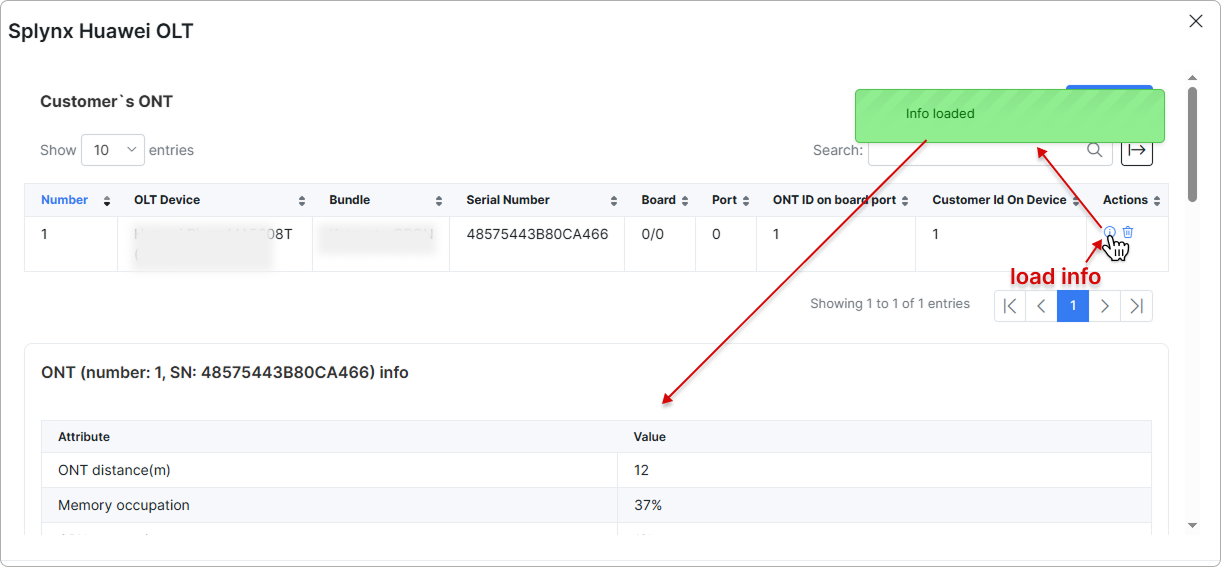The image size is (1221, 567).
Task: Dismiss the Info loaded notification
Action: 1010,115
